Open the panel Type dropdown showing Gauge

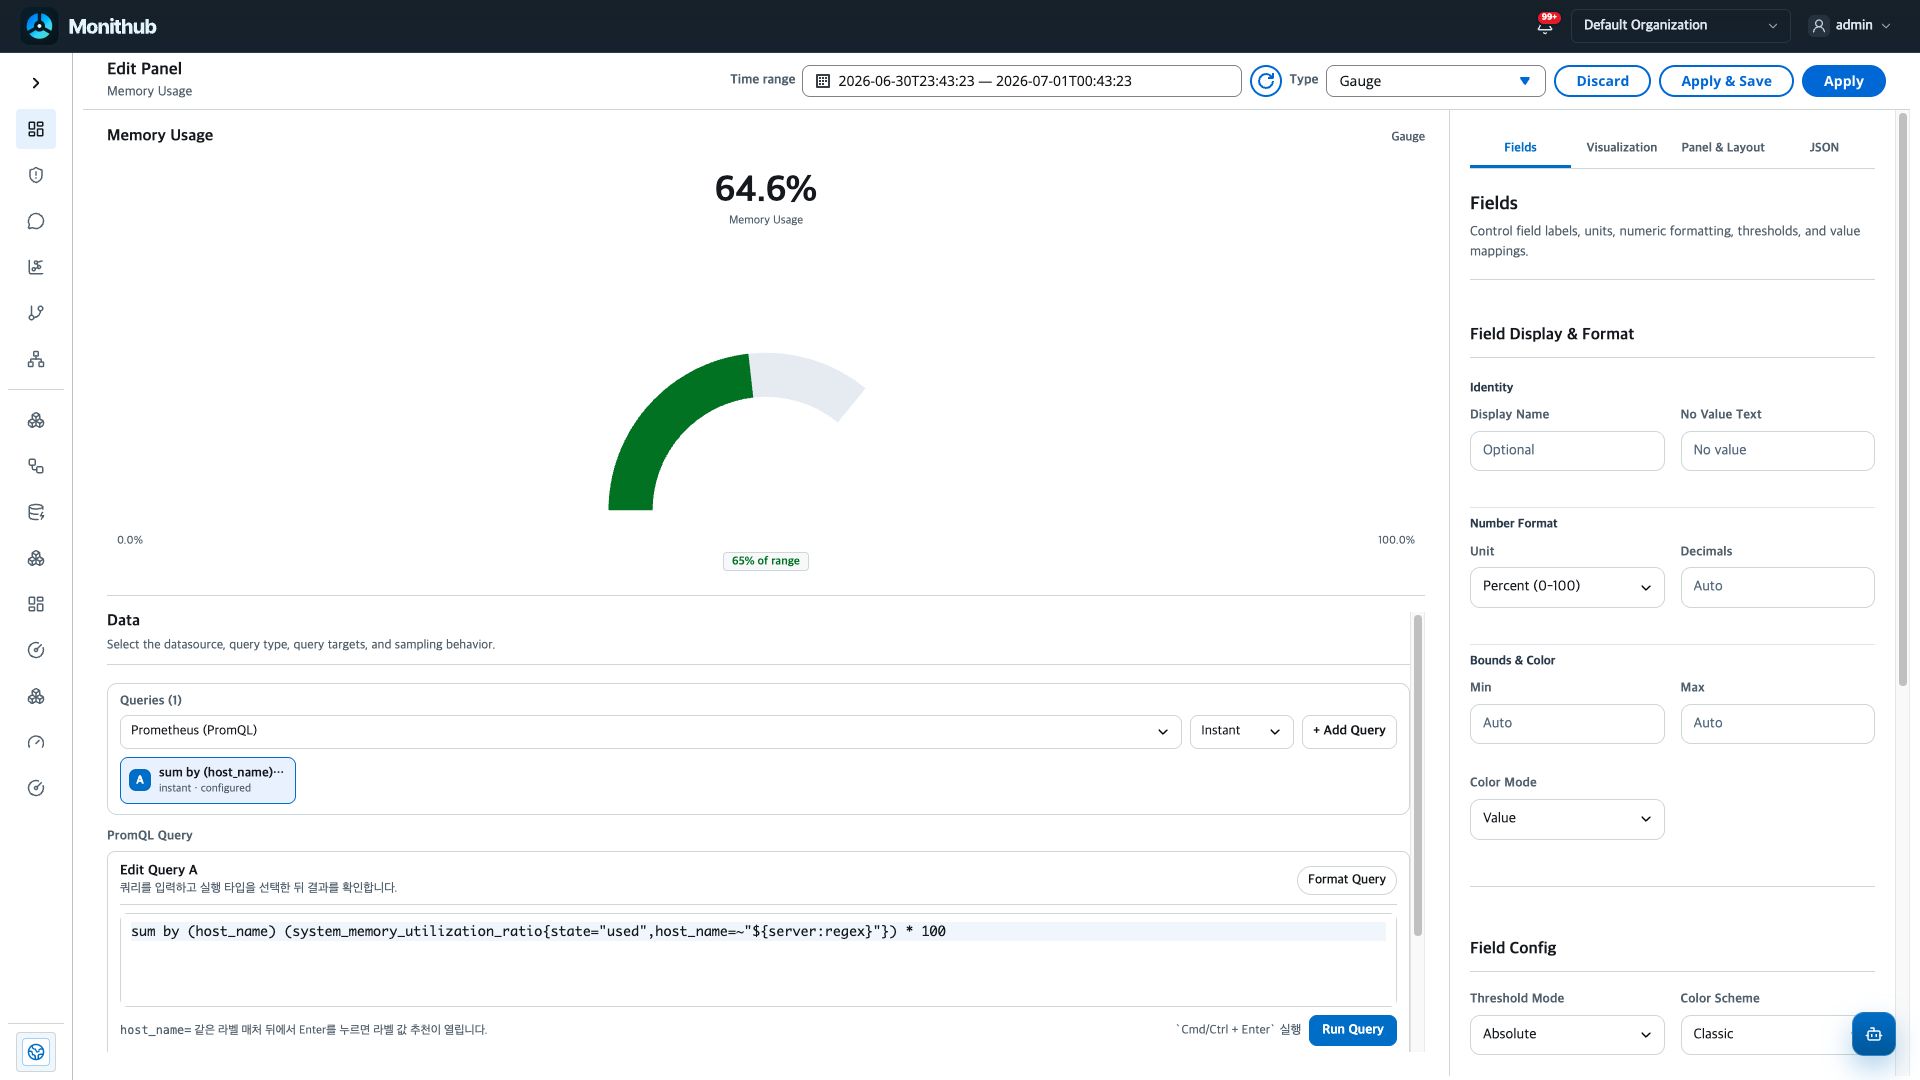(1435, 81)
